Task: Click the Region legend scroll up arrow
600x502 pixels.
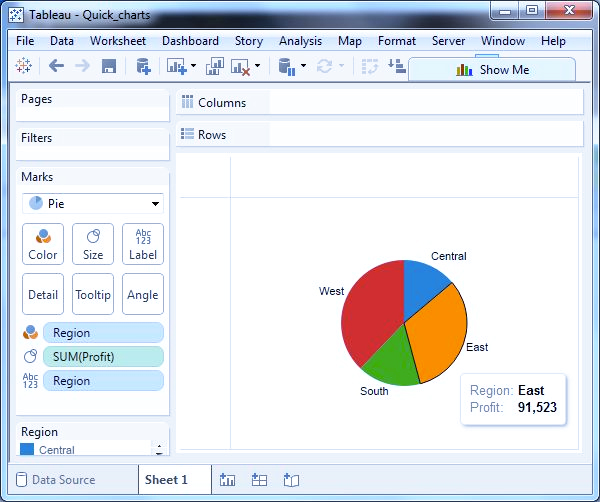Action: (159, 446)
